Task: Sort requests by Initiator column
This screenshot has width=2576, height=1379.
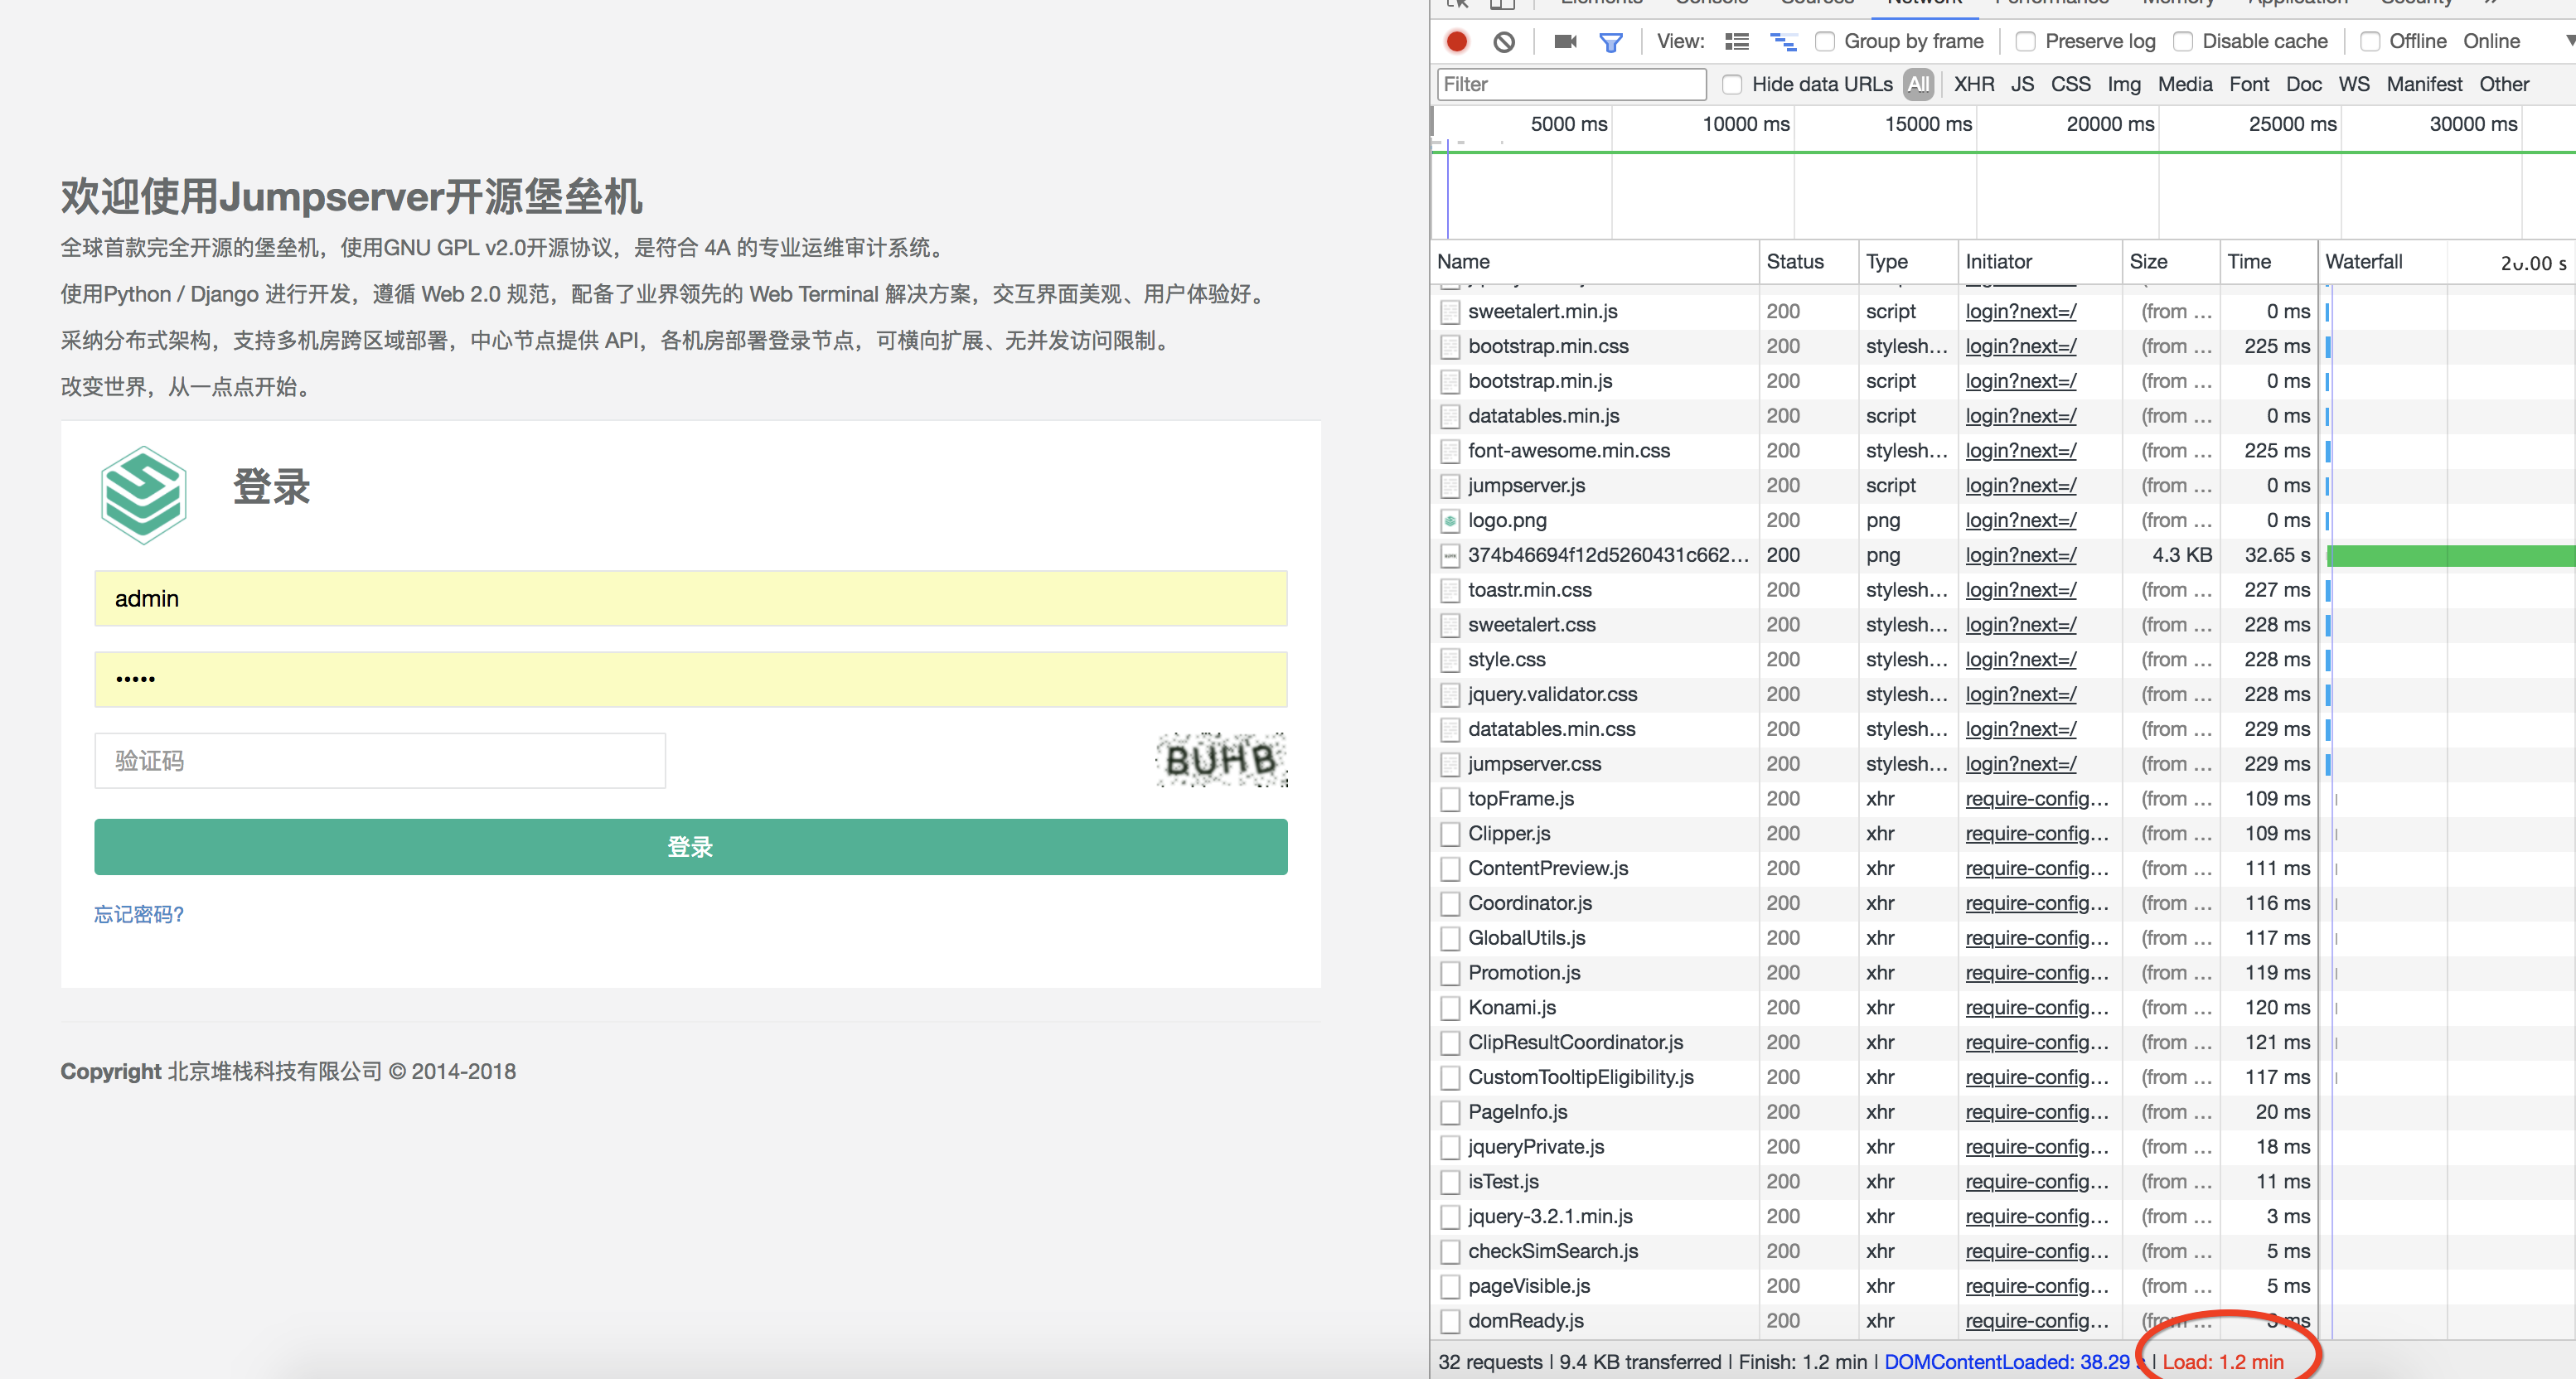Action: coord(2039,261)
